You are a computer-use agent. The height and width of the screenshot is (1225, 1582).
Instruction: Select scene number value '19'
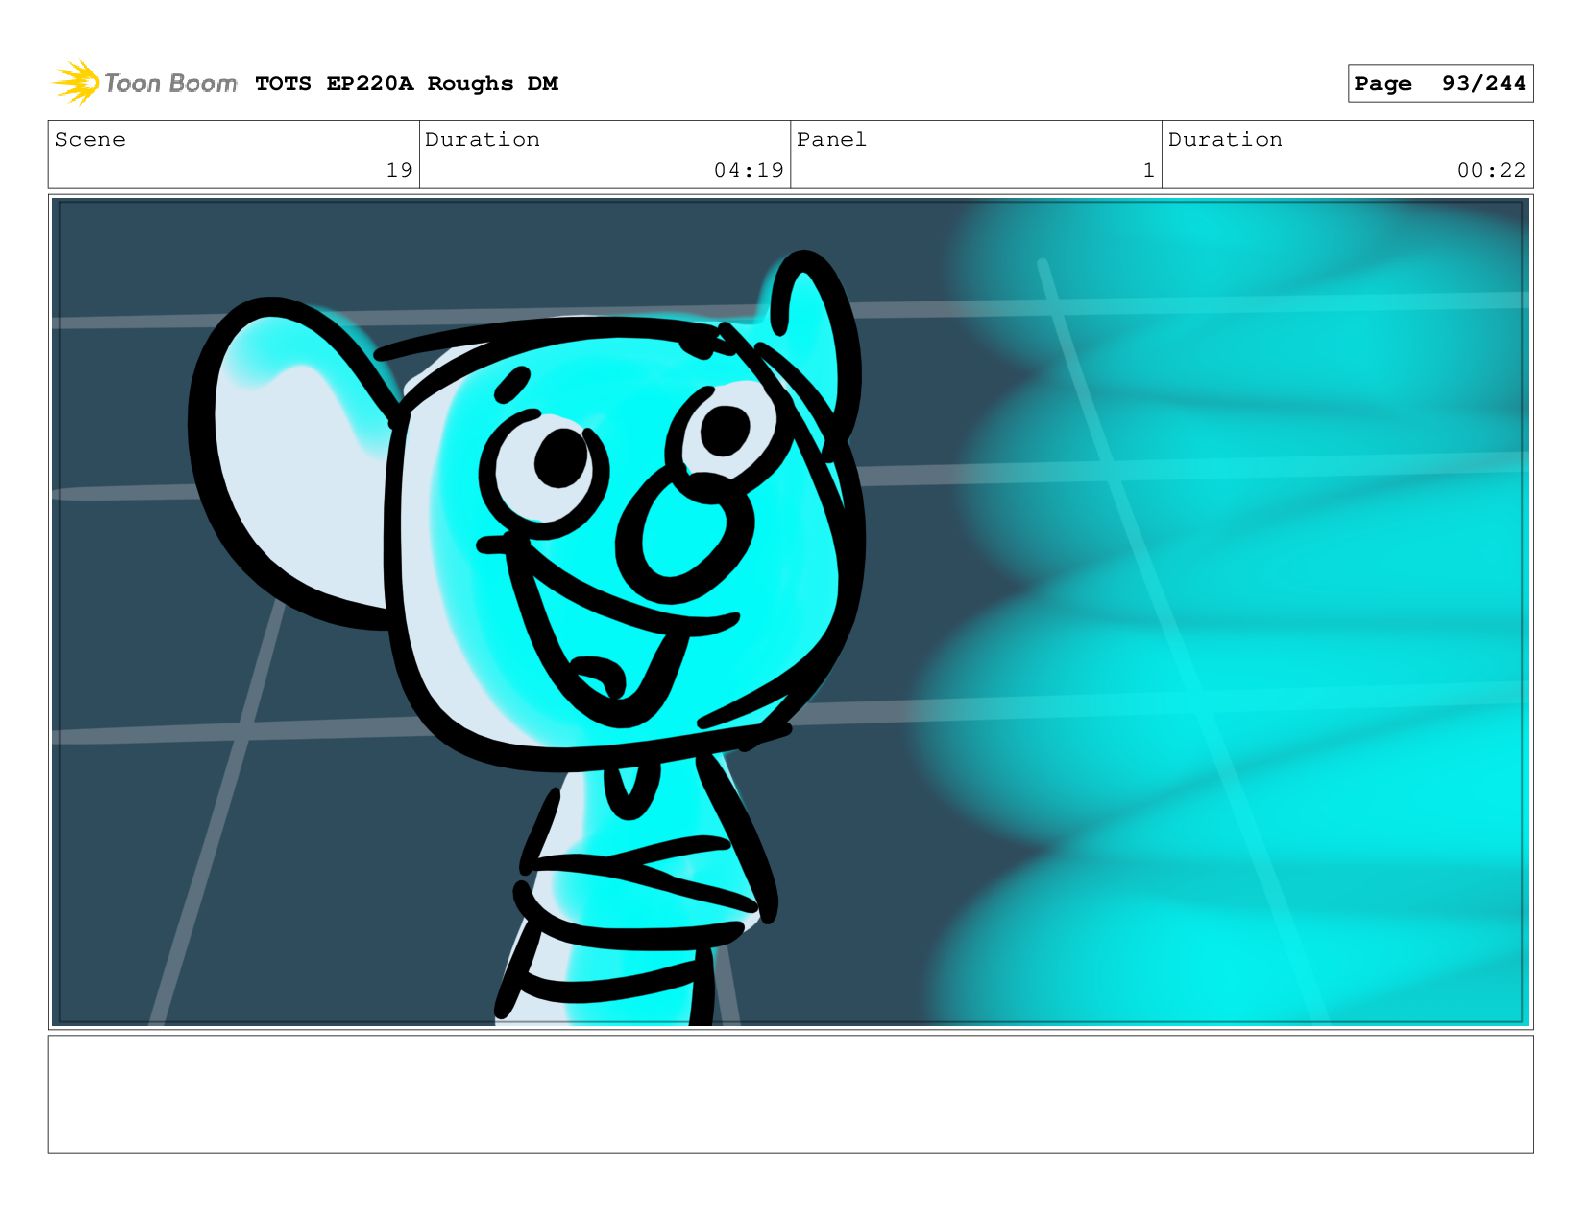point(399,170)
